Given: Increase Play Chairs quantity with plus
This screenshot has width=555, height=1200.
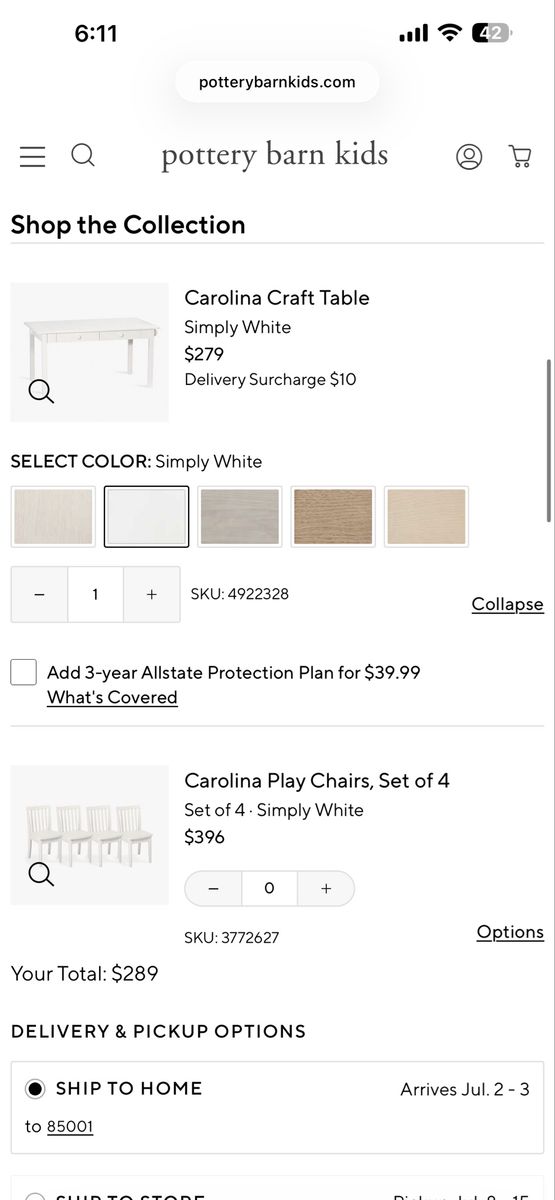Looking at the screenshot, I should tap(326, 888).
